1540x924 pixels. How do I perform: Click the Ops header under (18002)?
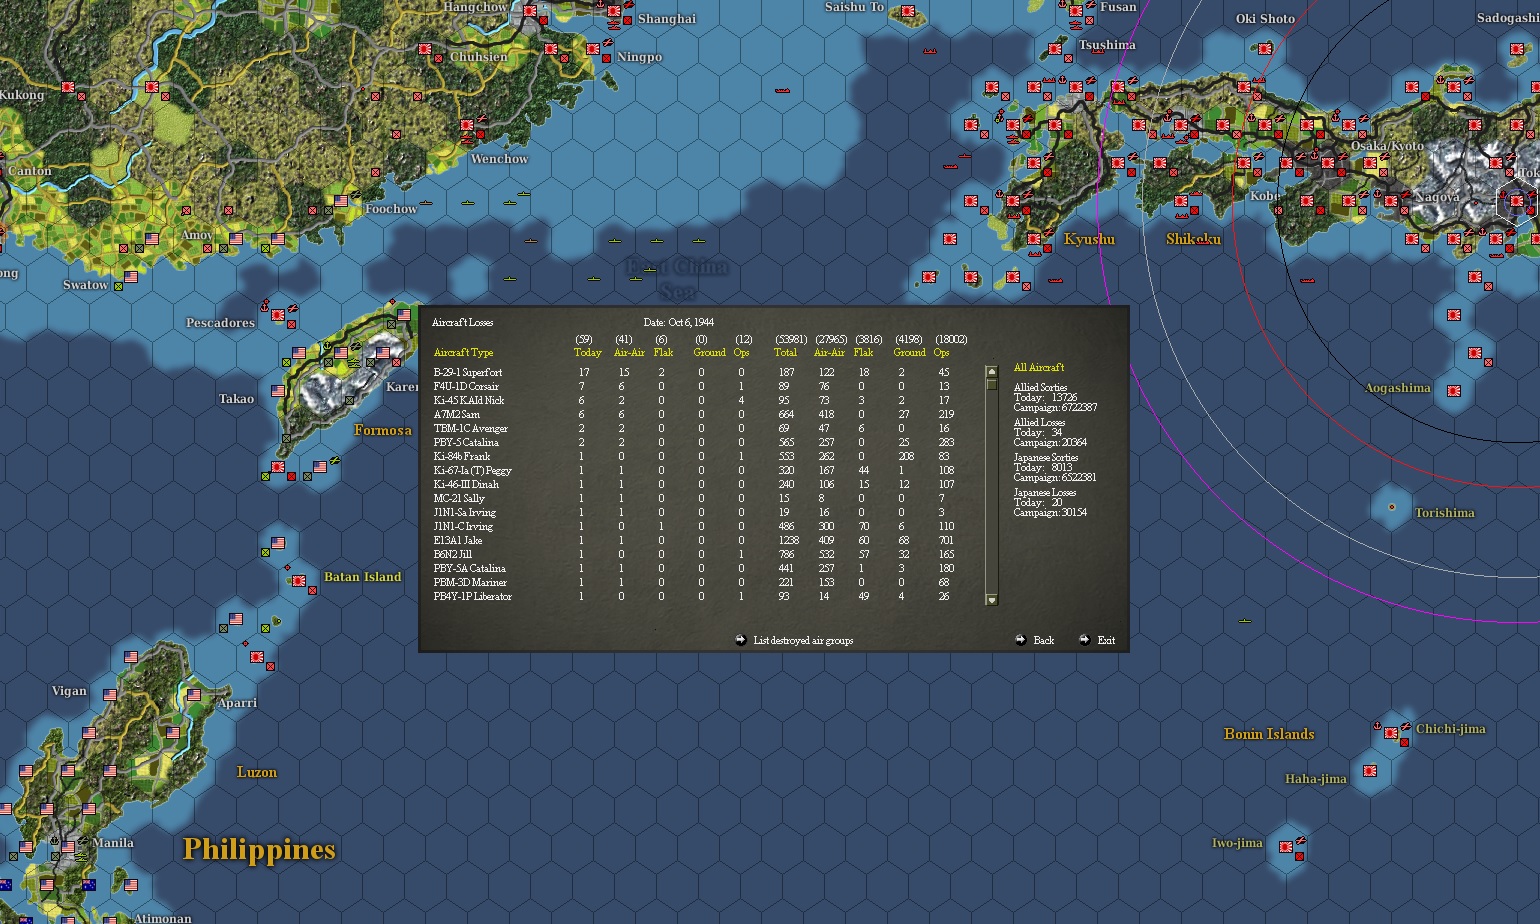coord(942,352)
